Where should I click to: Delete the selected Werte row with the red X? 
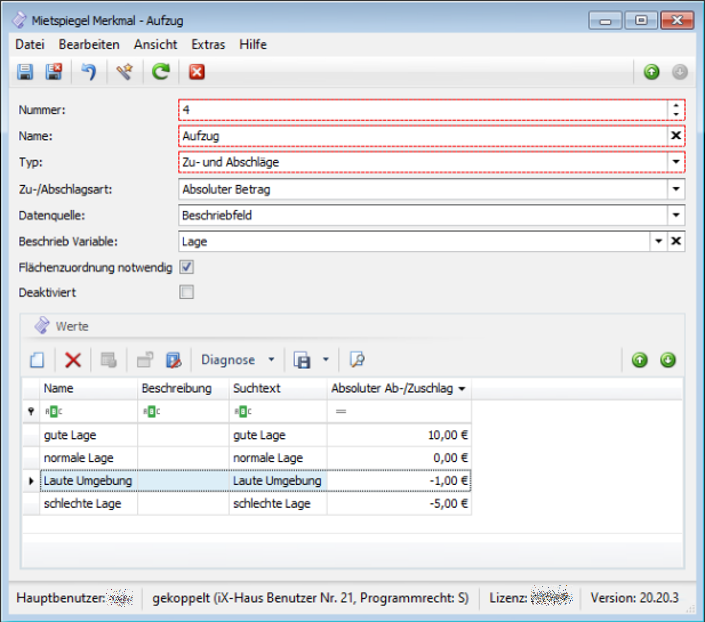[x=73, y=360]
